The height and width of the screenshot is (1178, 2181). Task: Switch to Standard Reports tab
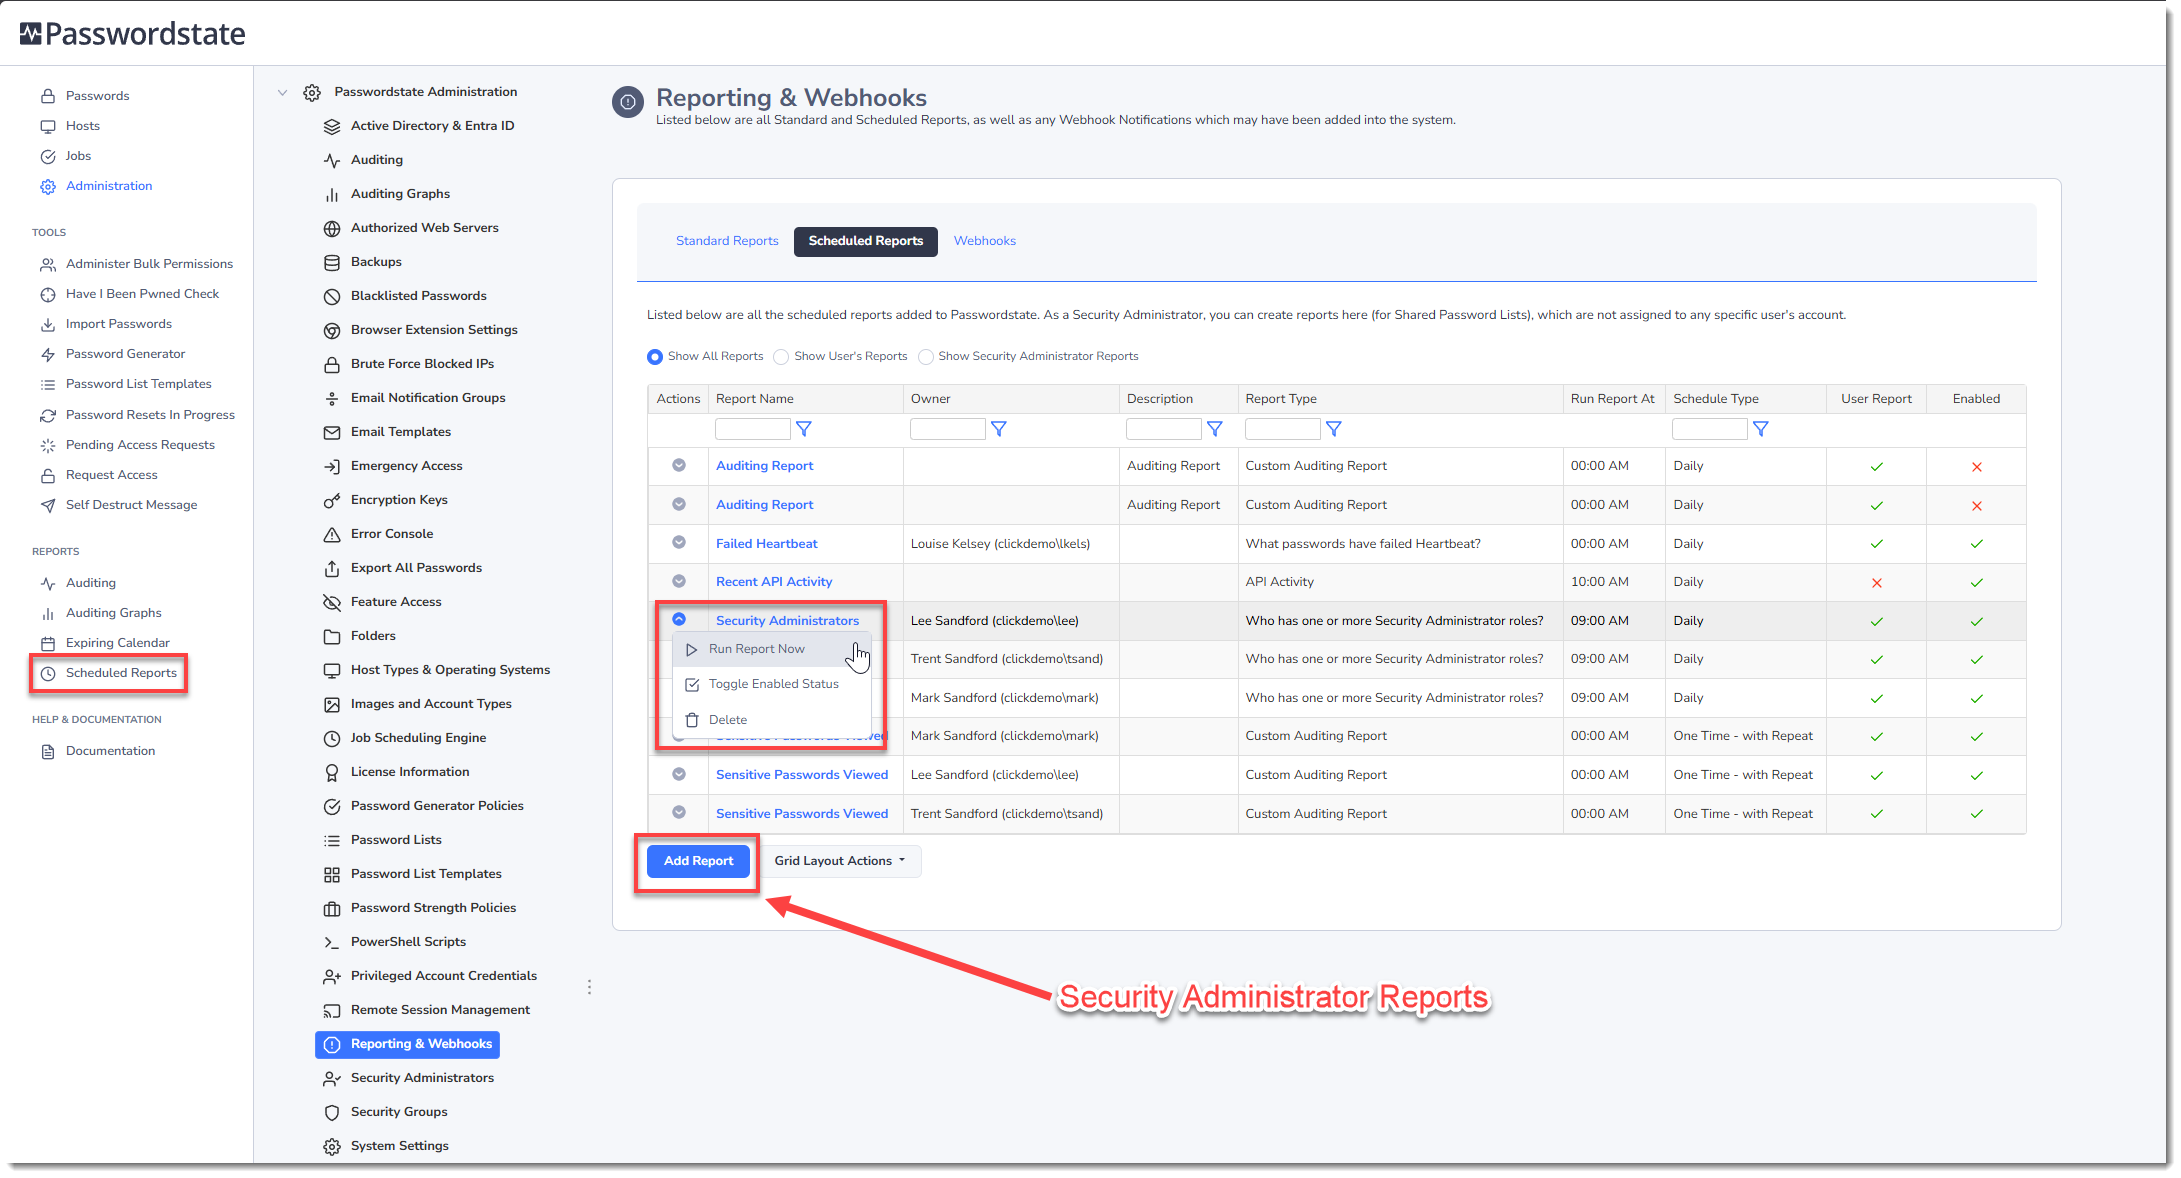(727, 241)
